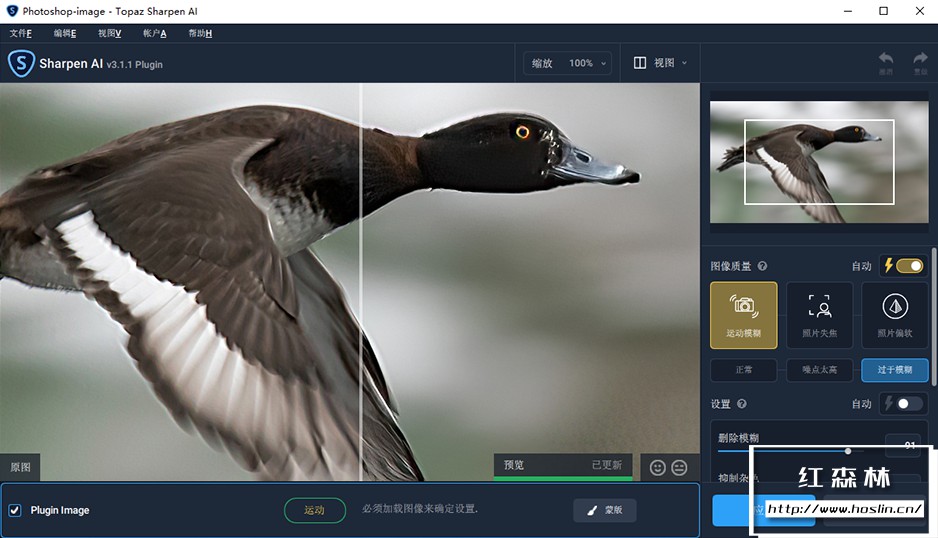Open the 缩放 100% zoom dropdown
Viewport: 938px width, 538px height.
coord(568,63)
